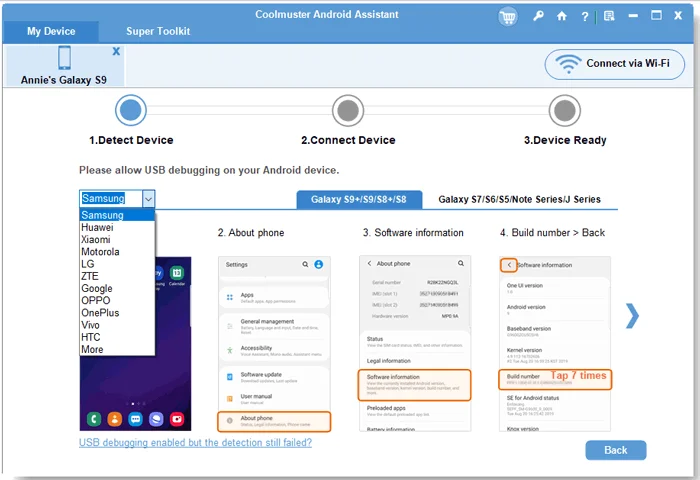Click the Software update icon in Settings
The width and height of the screenshot is (700, 480).
(x=229, y=377)
